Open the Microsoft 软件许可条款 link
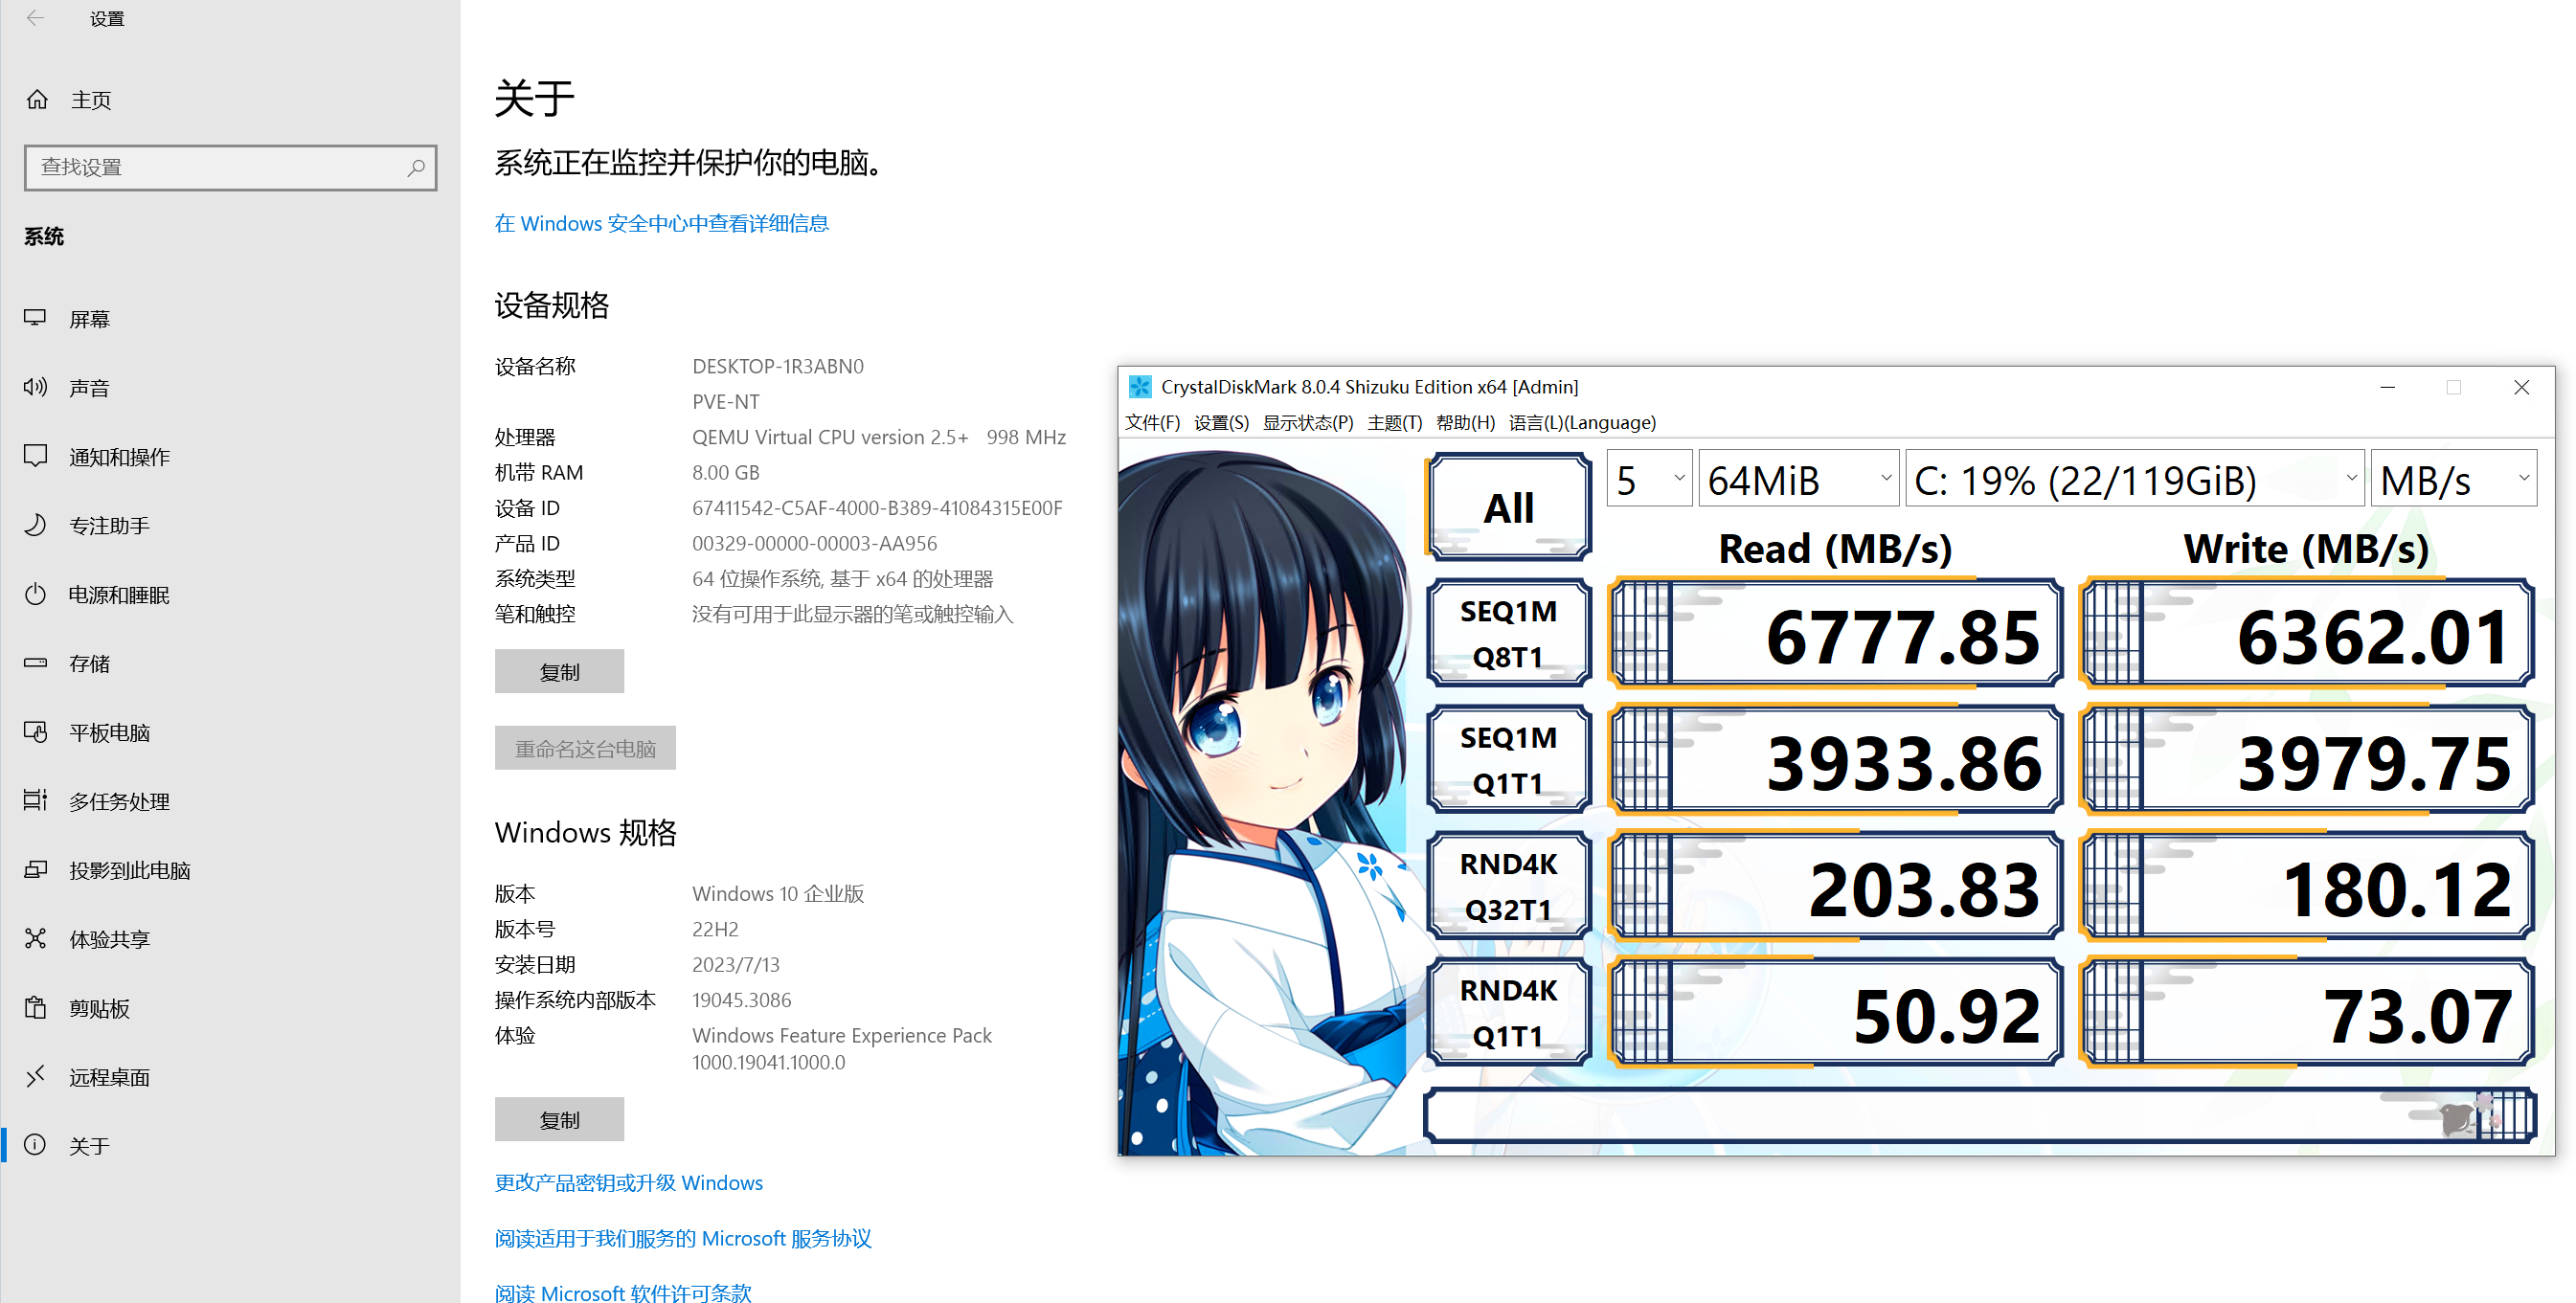The image size is (2576, 1303). click(x=622, y=1293)
